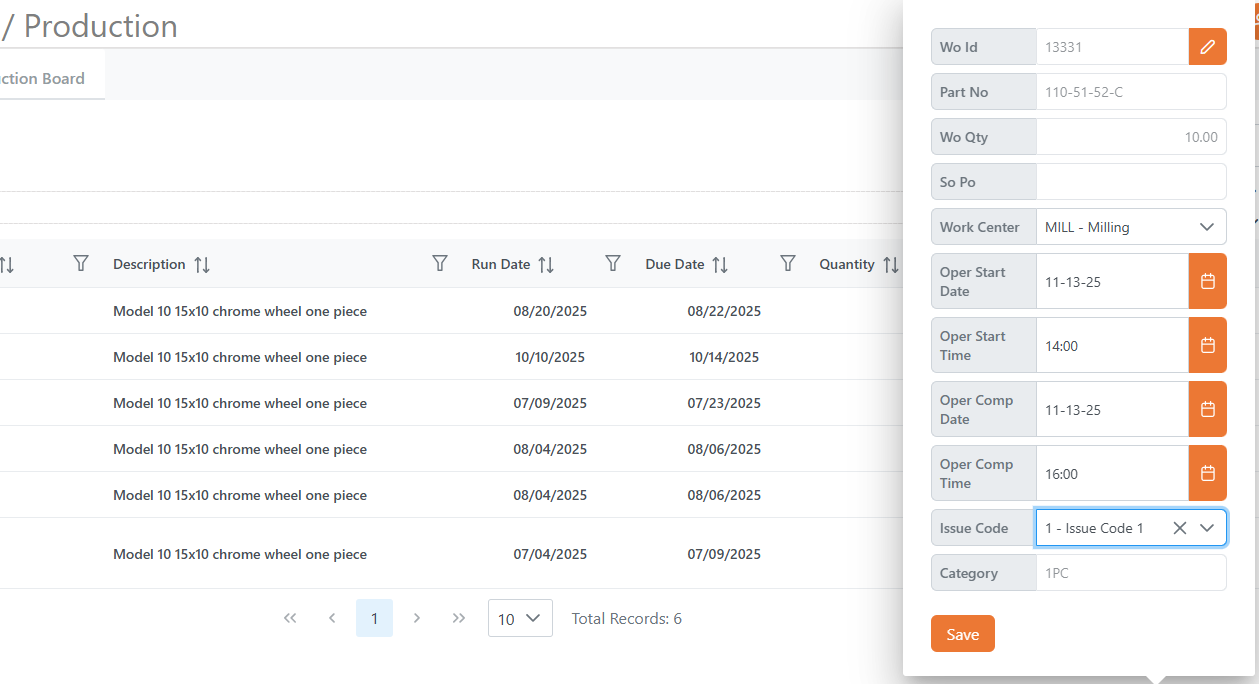Sort the Description column
The width and height of the screenshot is (1259, 684).
(202, 265)
